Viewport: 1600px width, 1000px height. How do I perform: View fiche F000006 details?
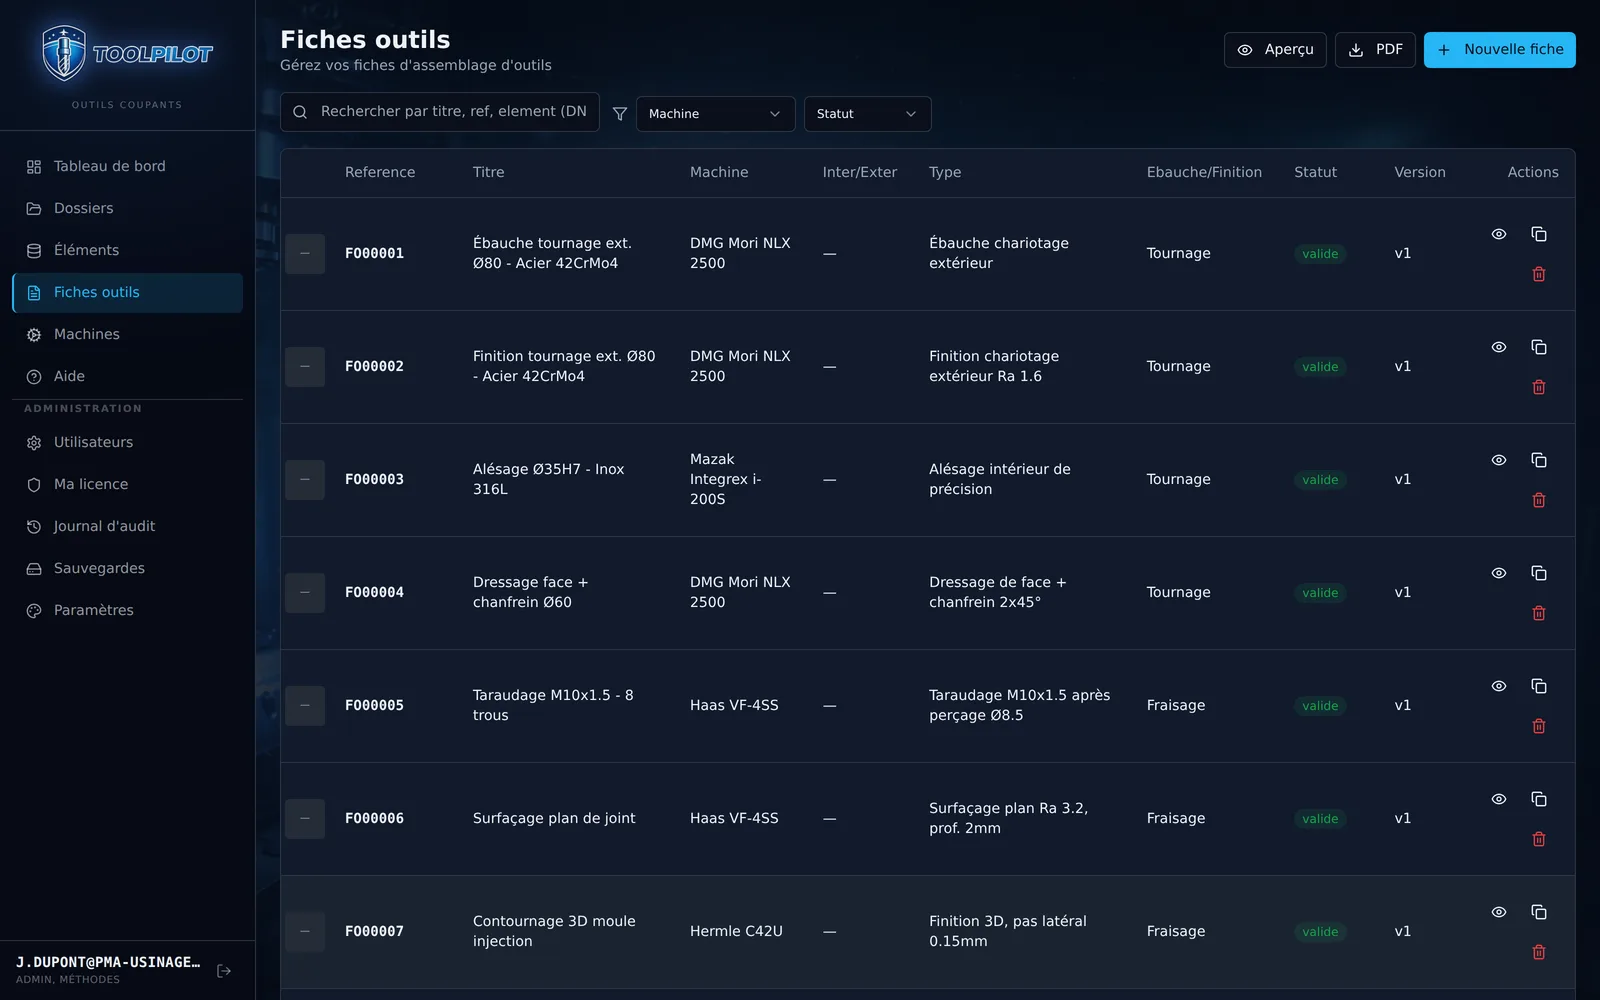(1499, 799)
